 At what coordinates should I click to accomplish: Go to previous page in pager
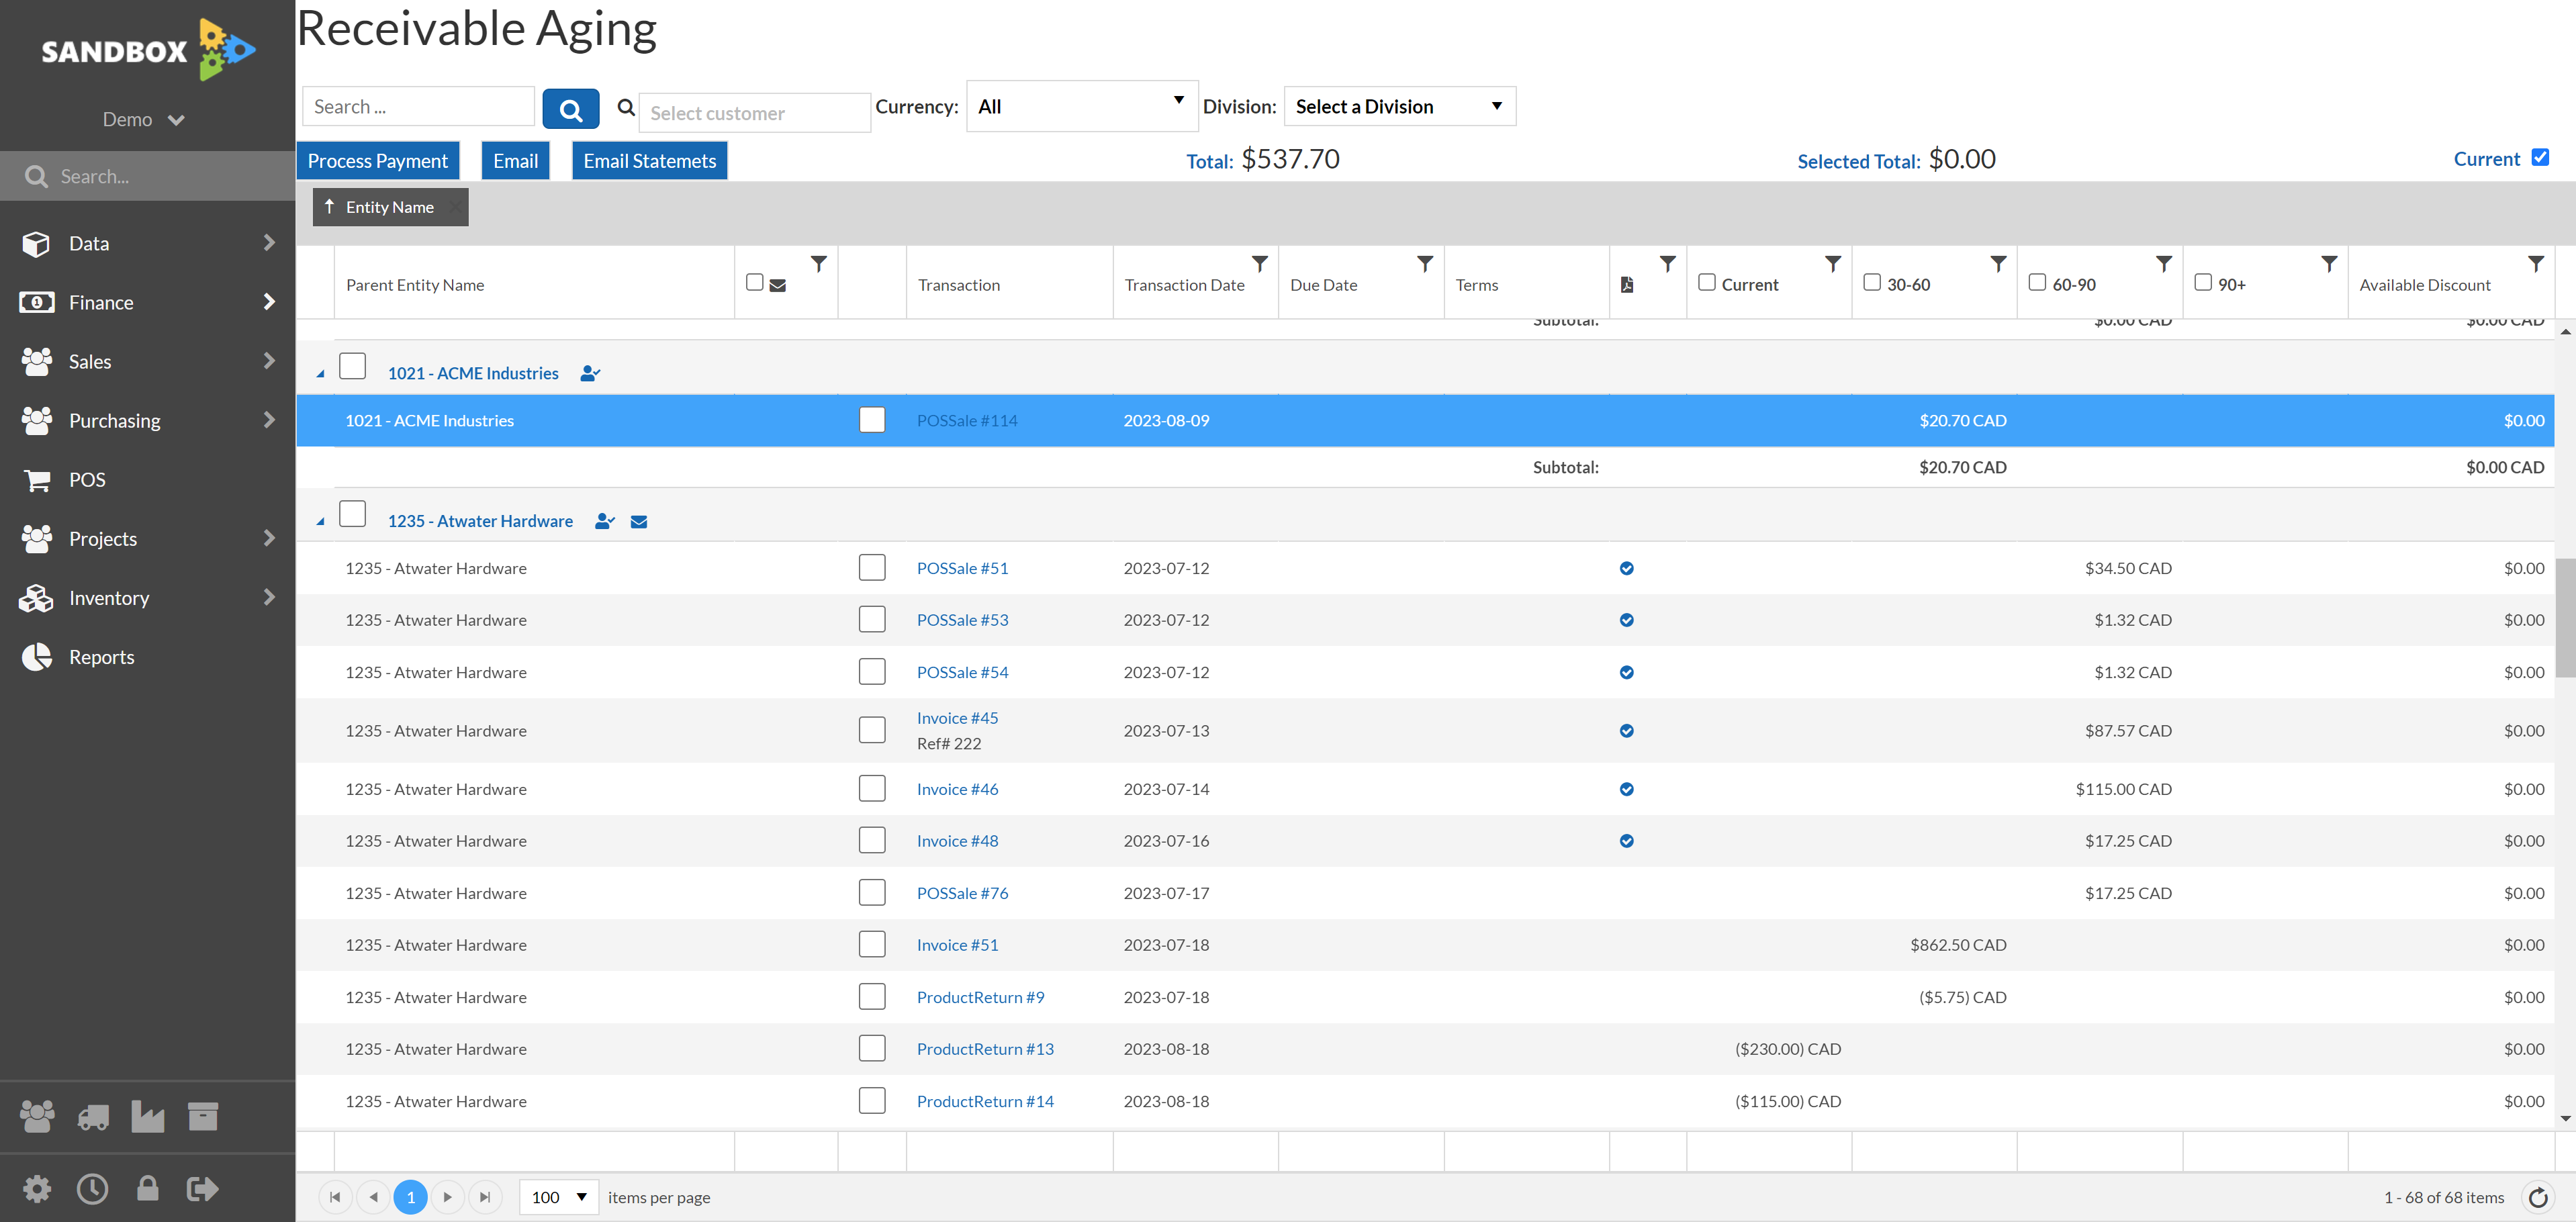click(373, 1197)
